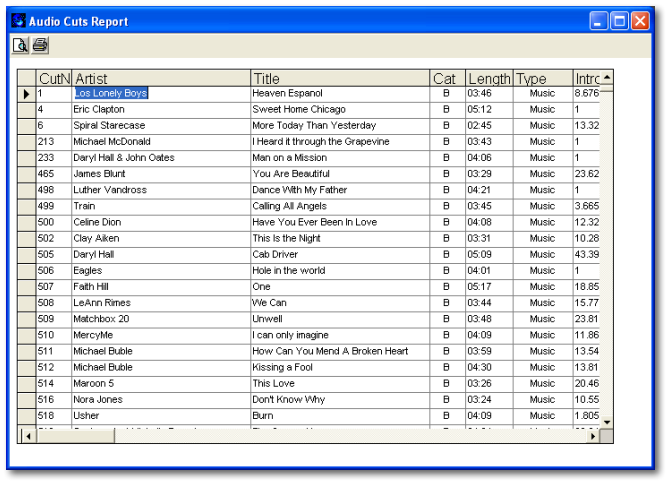Click the Audio Cuts Report title bar icon
This screenshot has width=669, height=484.
[x=18, y=20]
